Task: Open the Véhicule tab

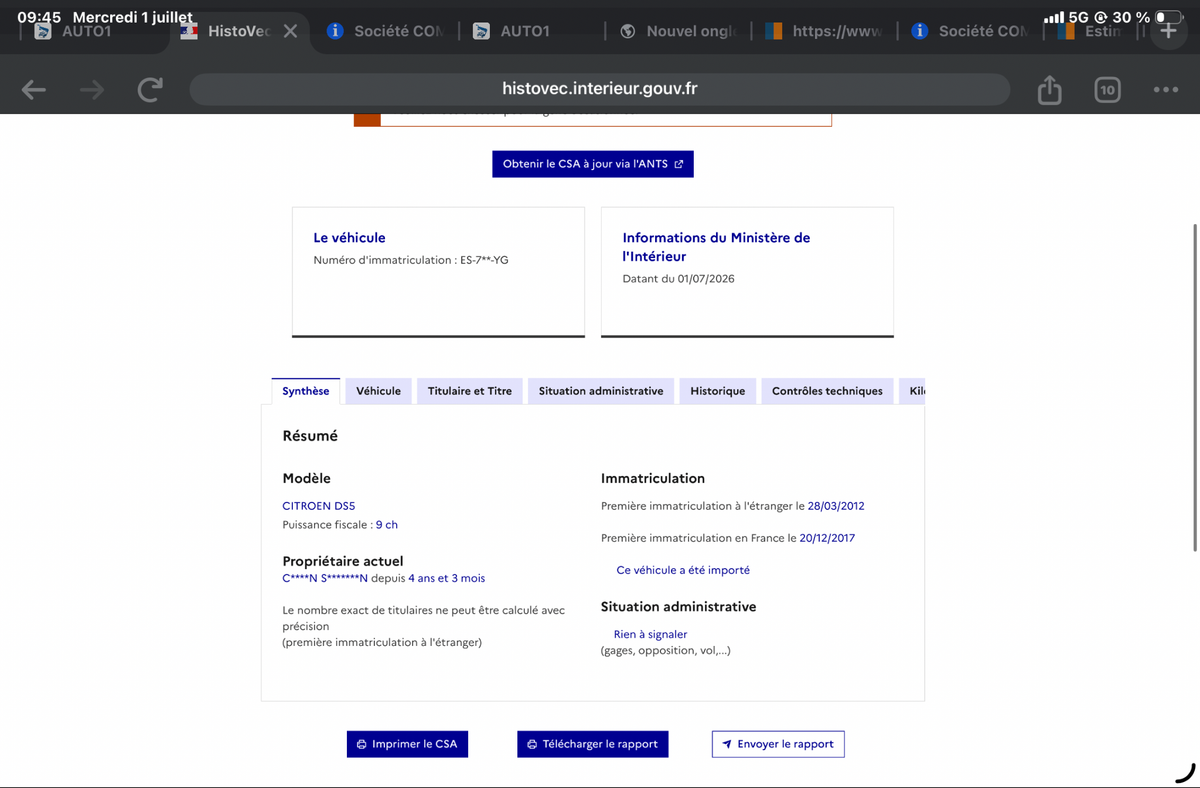Action: click(x=379, y=391)
